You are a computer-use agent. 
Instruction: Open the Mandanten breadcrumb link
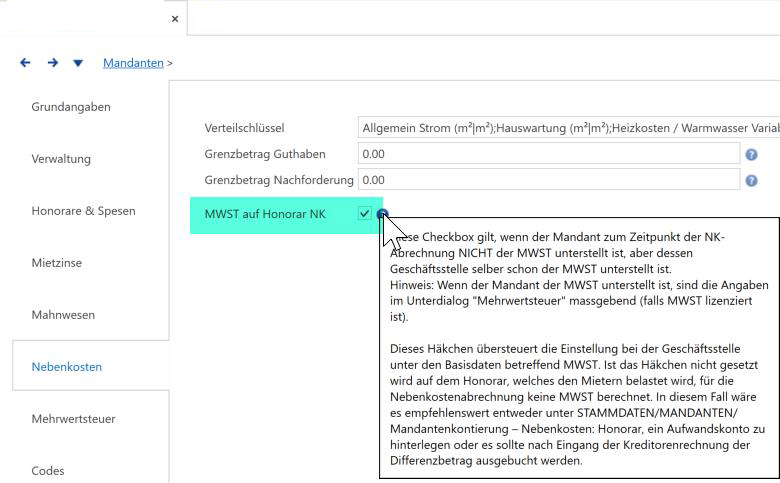pyautogui.click(x=133, y=63)
